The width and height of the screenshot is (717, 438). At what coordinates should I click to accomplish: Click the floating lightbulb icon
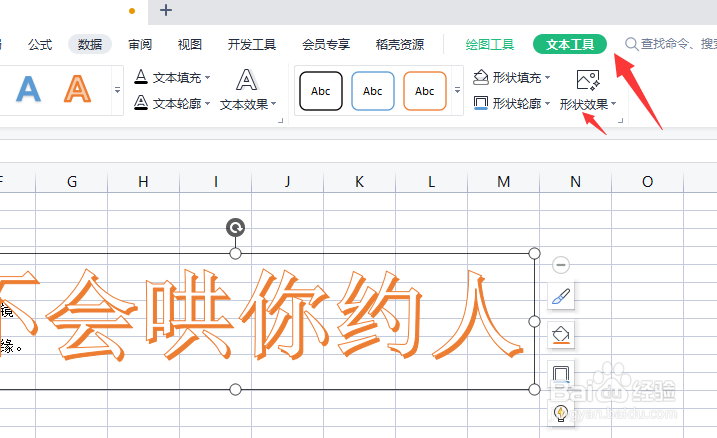pos(561,413)
